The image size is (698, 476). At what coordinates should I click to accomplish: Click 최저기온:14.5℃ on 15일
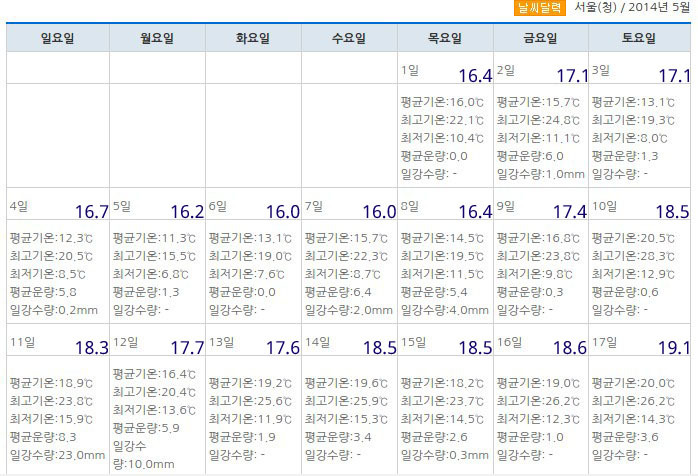click(x=442, y=419)
